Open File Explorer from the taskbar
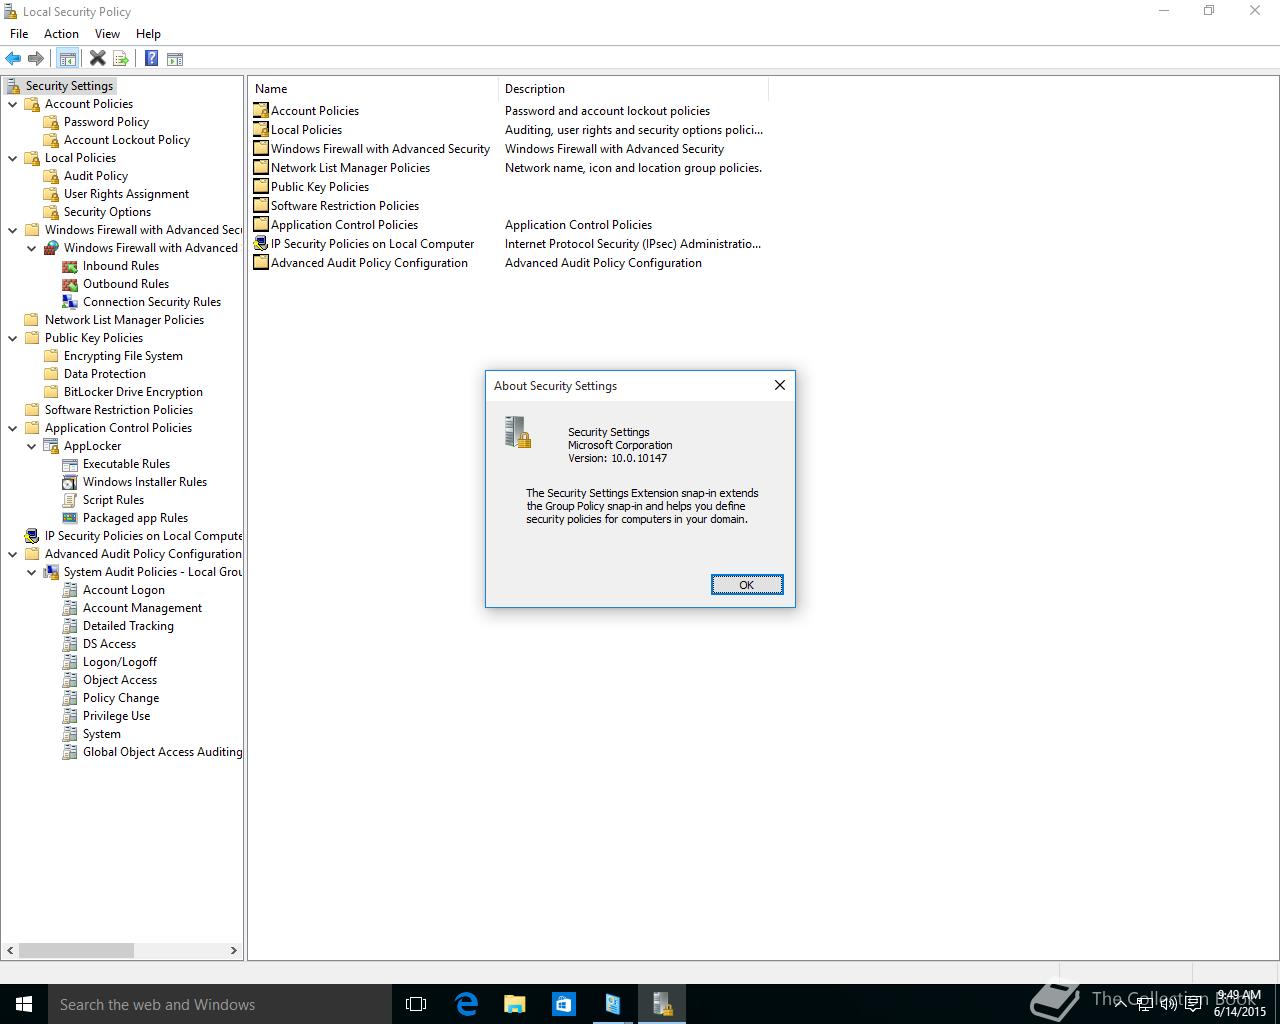The image size is (1280, 1024). [515, 1004]
